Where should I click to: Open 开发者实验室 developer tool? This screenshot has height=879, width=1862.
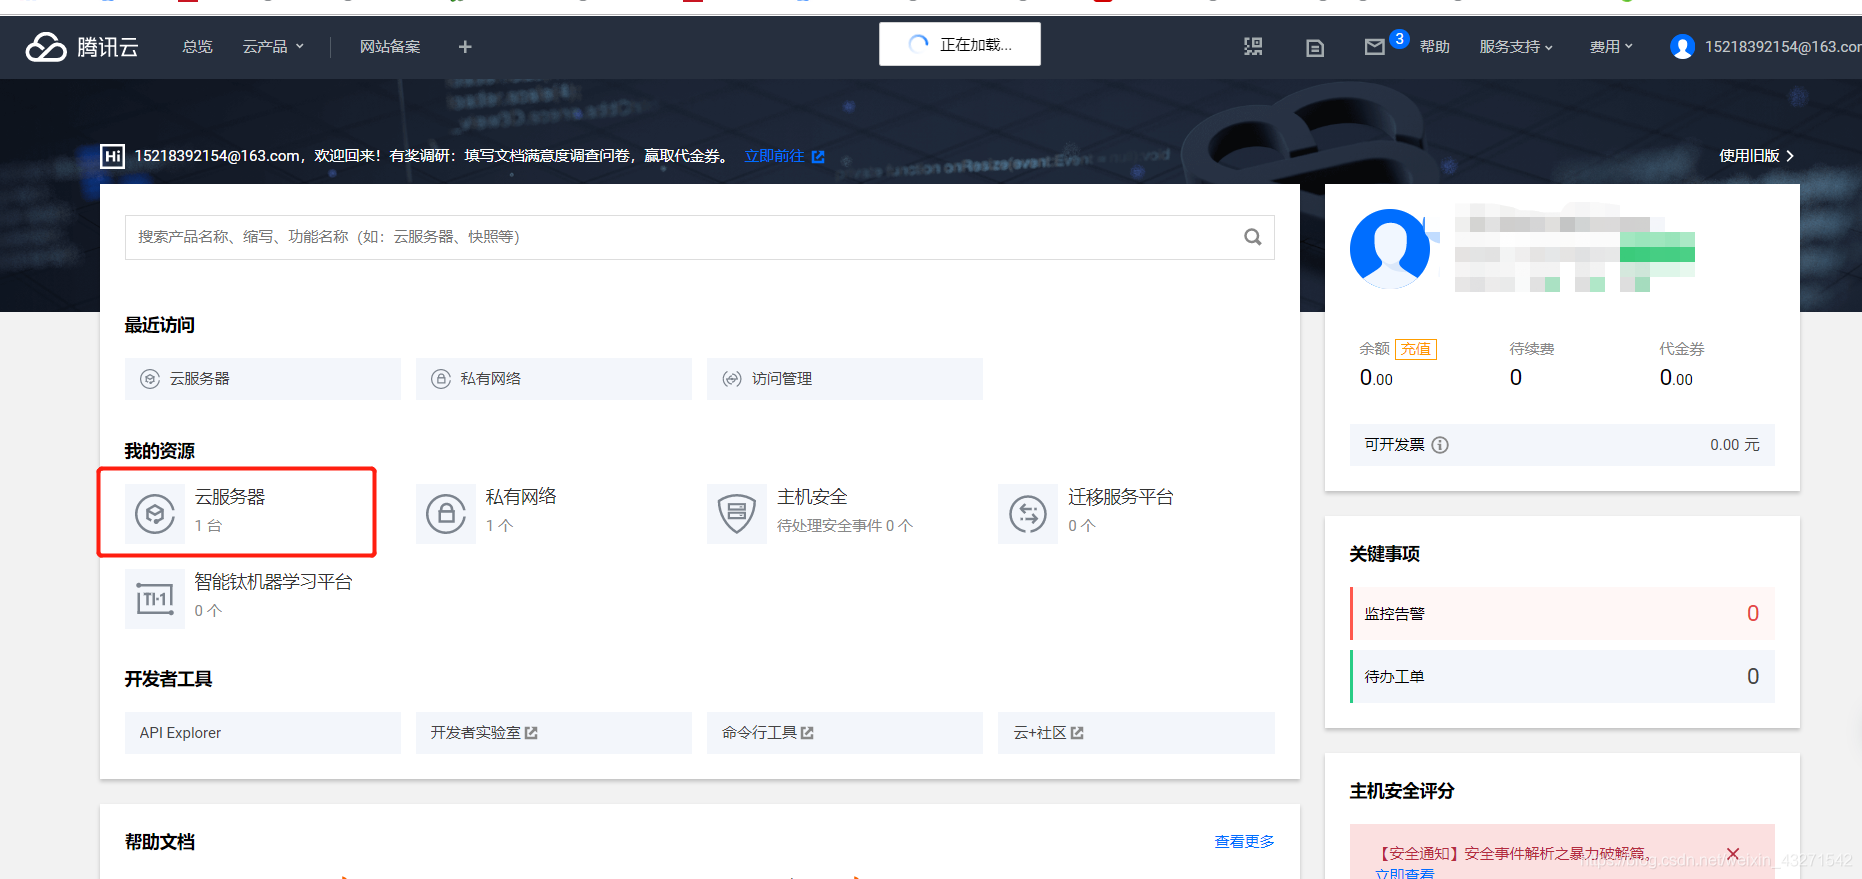(x=554, y=733)
